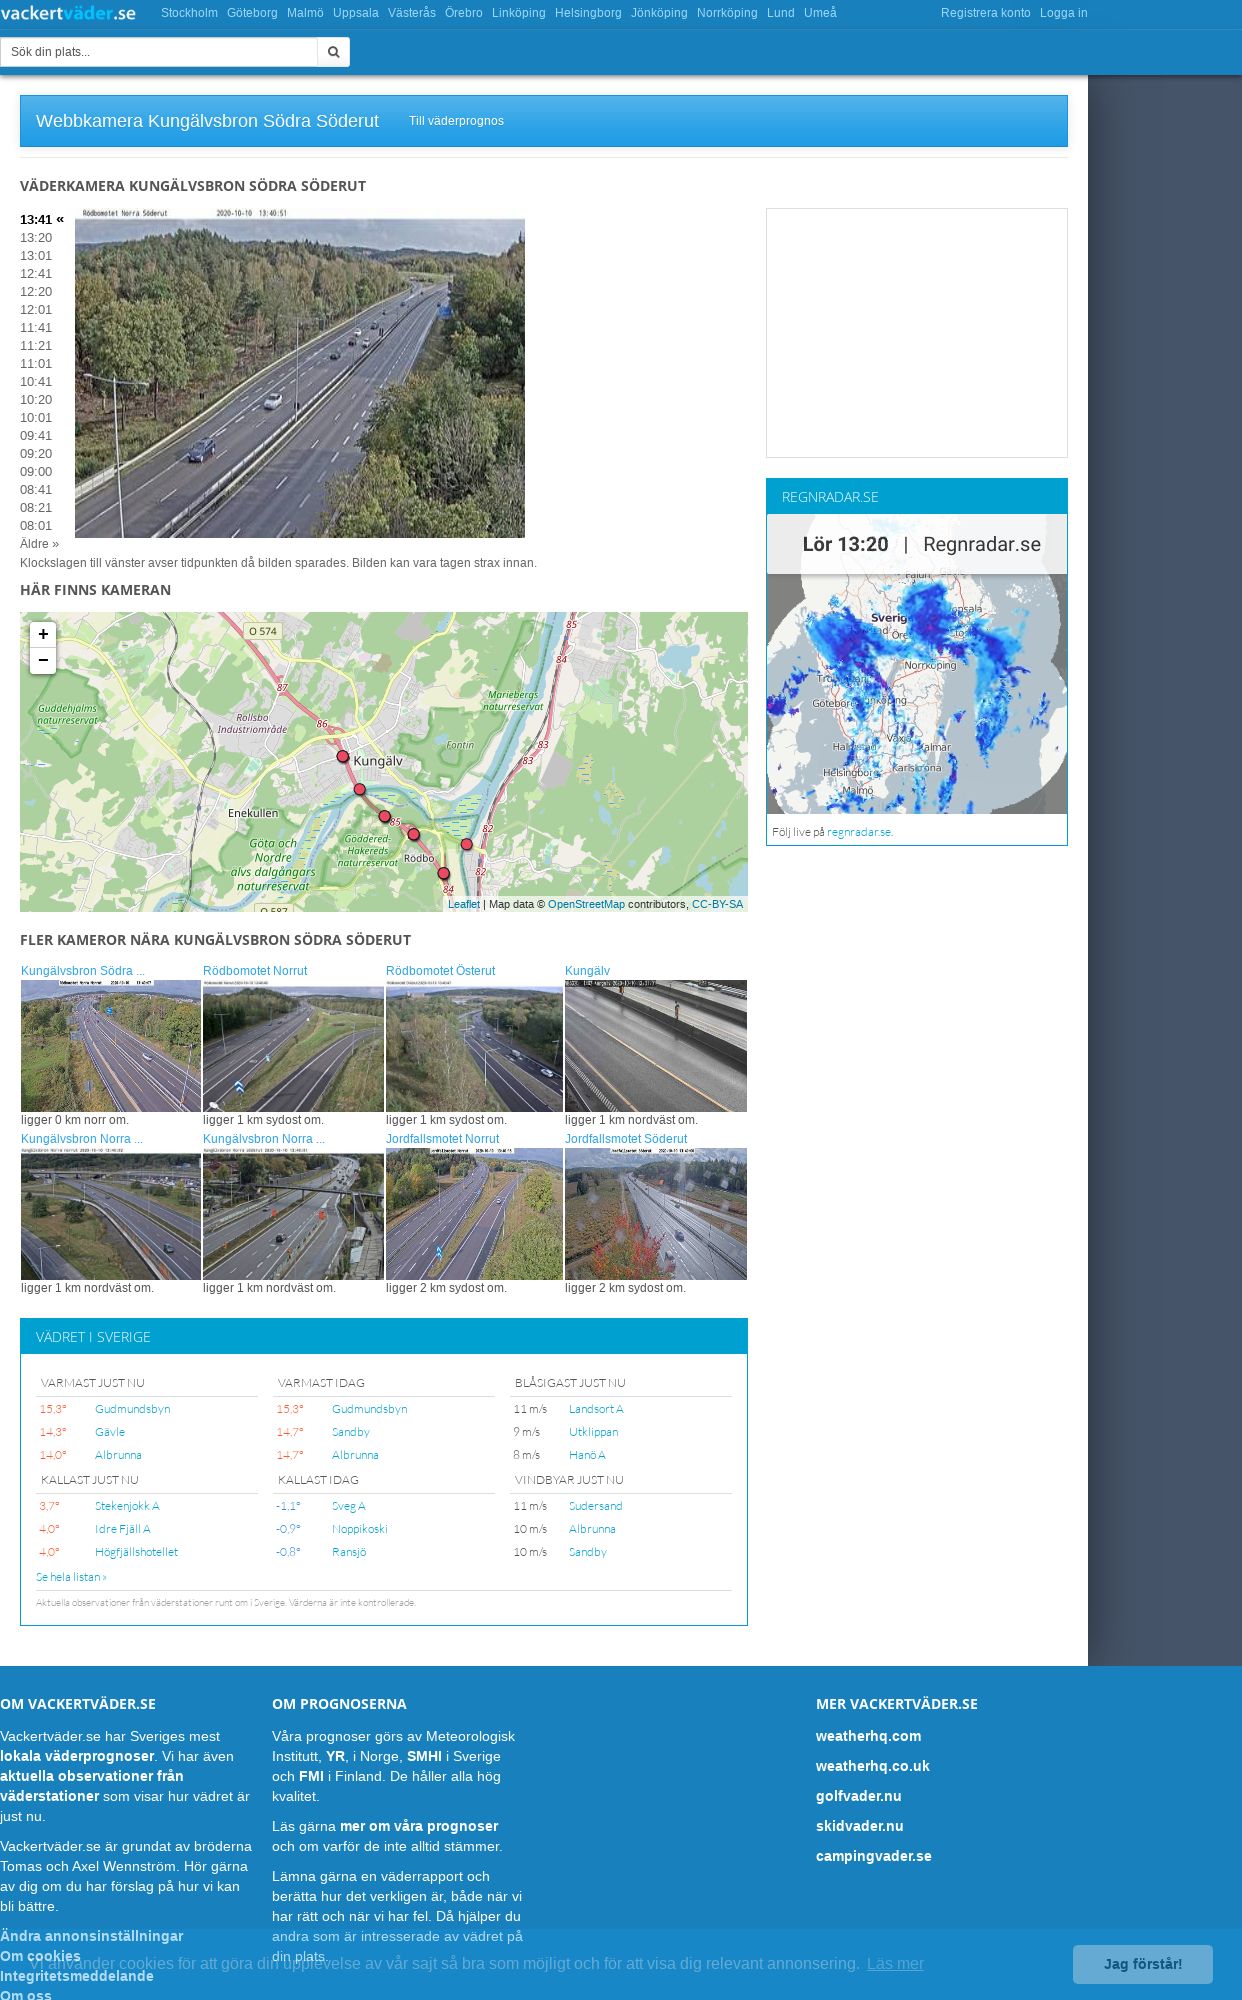Screen dimensions: 1242x2000
Task: Open the vackertväder.se logo home link
Action: point(68,13)
